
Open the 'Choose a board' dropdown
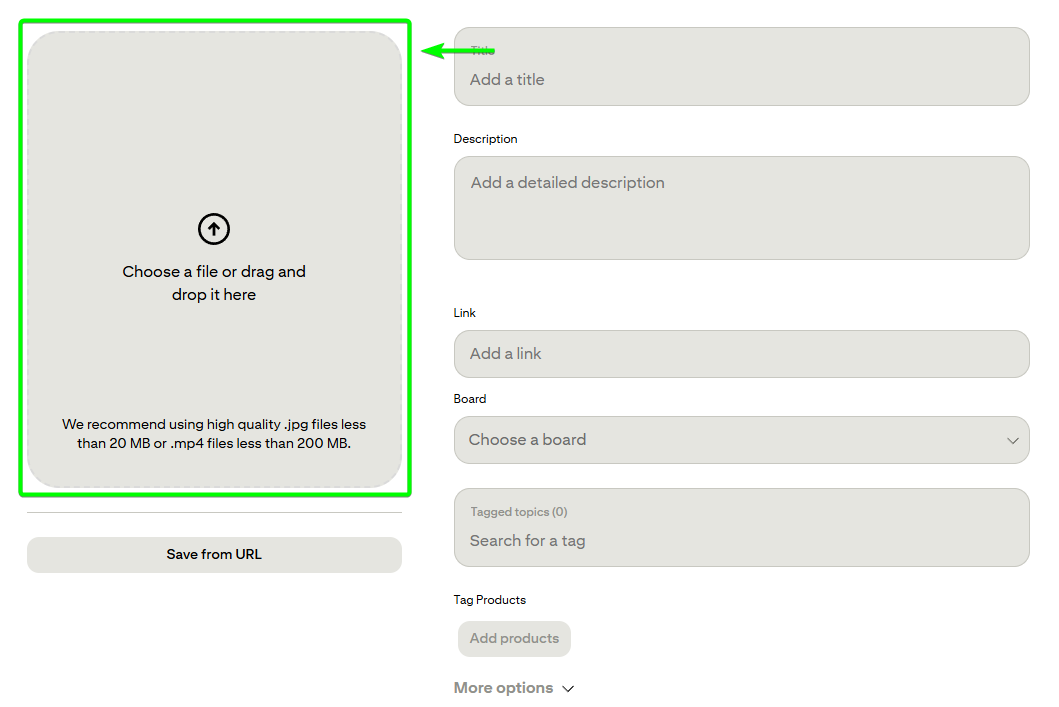[x=740, y=440]
